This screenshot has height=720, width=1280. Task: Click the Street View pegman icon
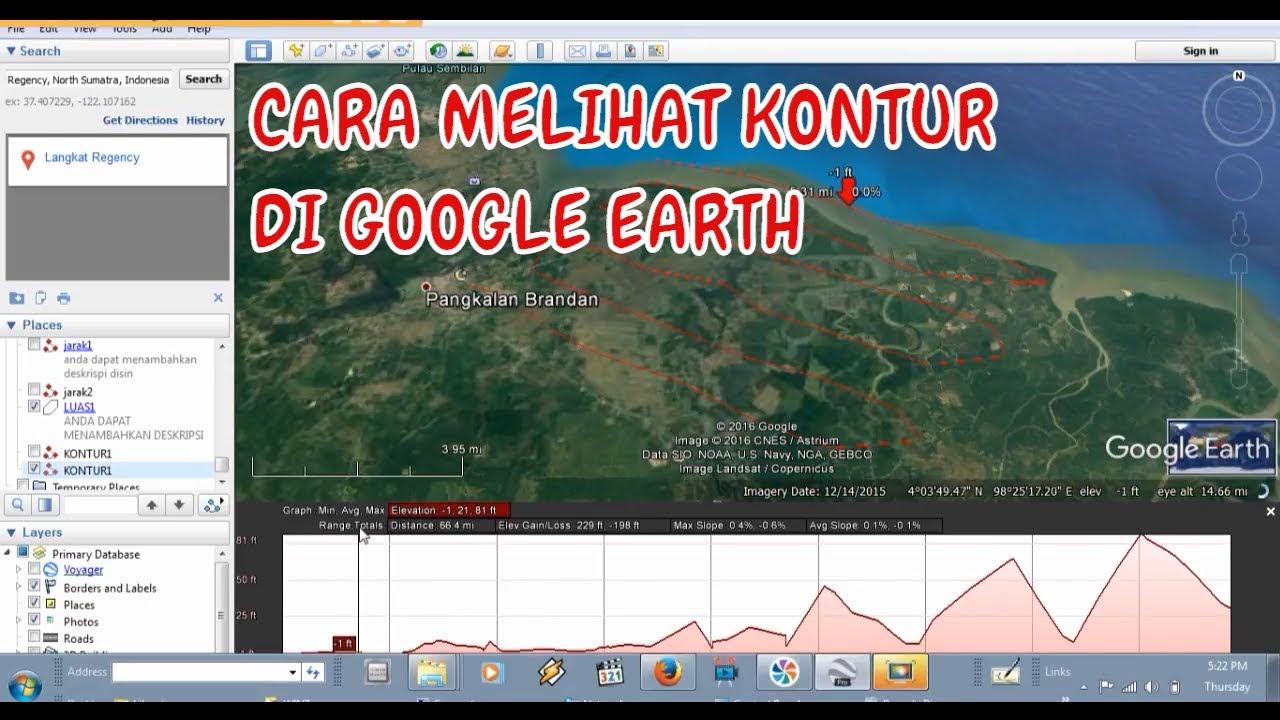[1239, 229]
